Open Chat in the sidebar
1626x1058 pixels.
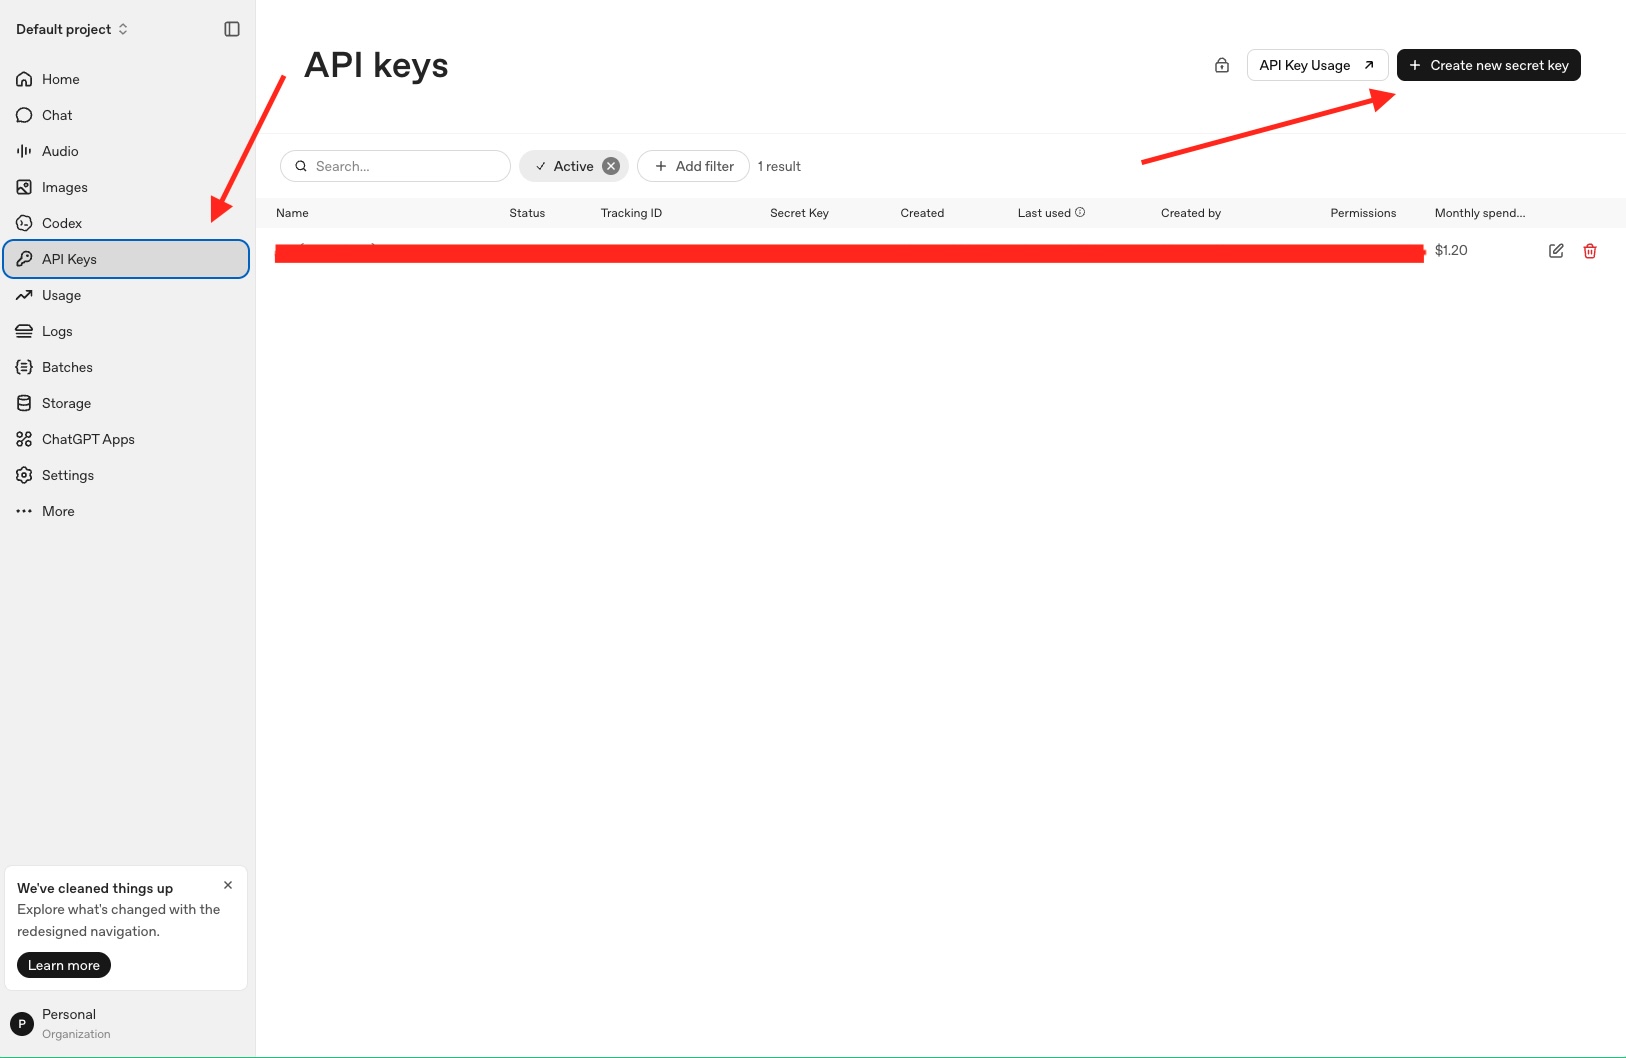[126, 115]
